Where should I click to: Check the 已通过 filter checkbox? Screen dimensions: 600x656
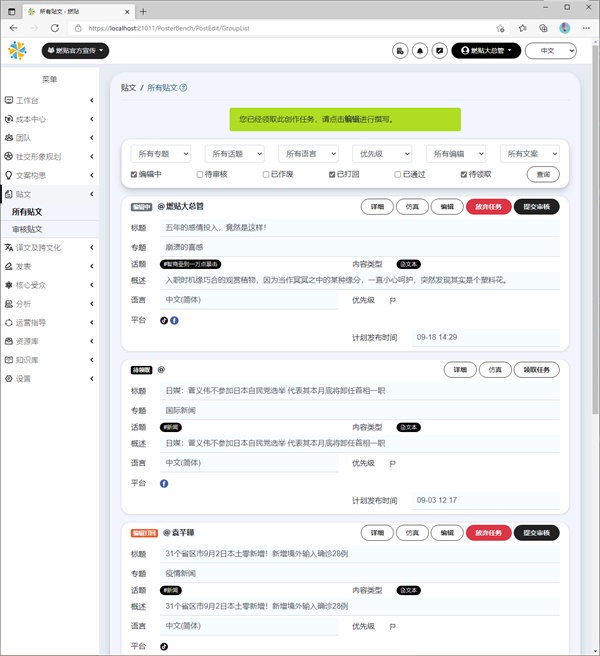point(398,174)
